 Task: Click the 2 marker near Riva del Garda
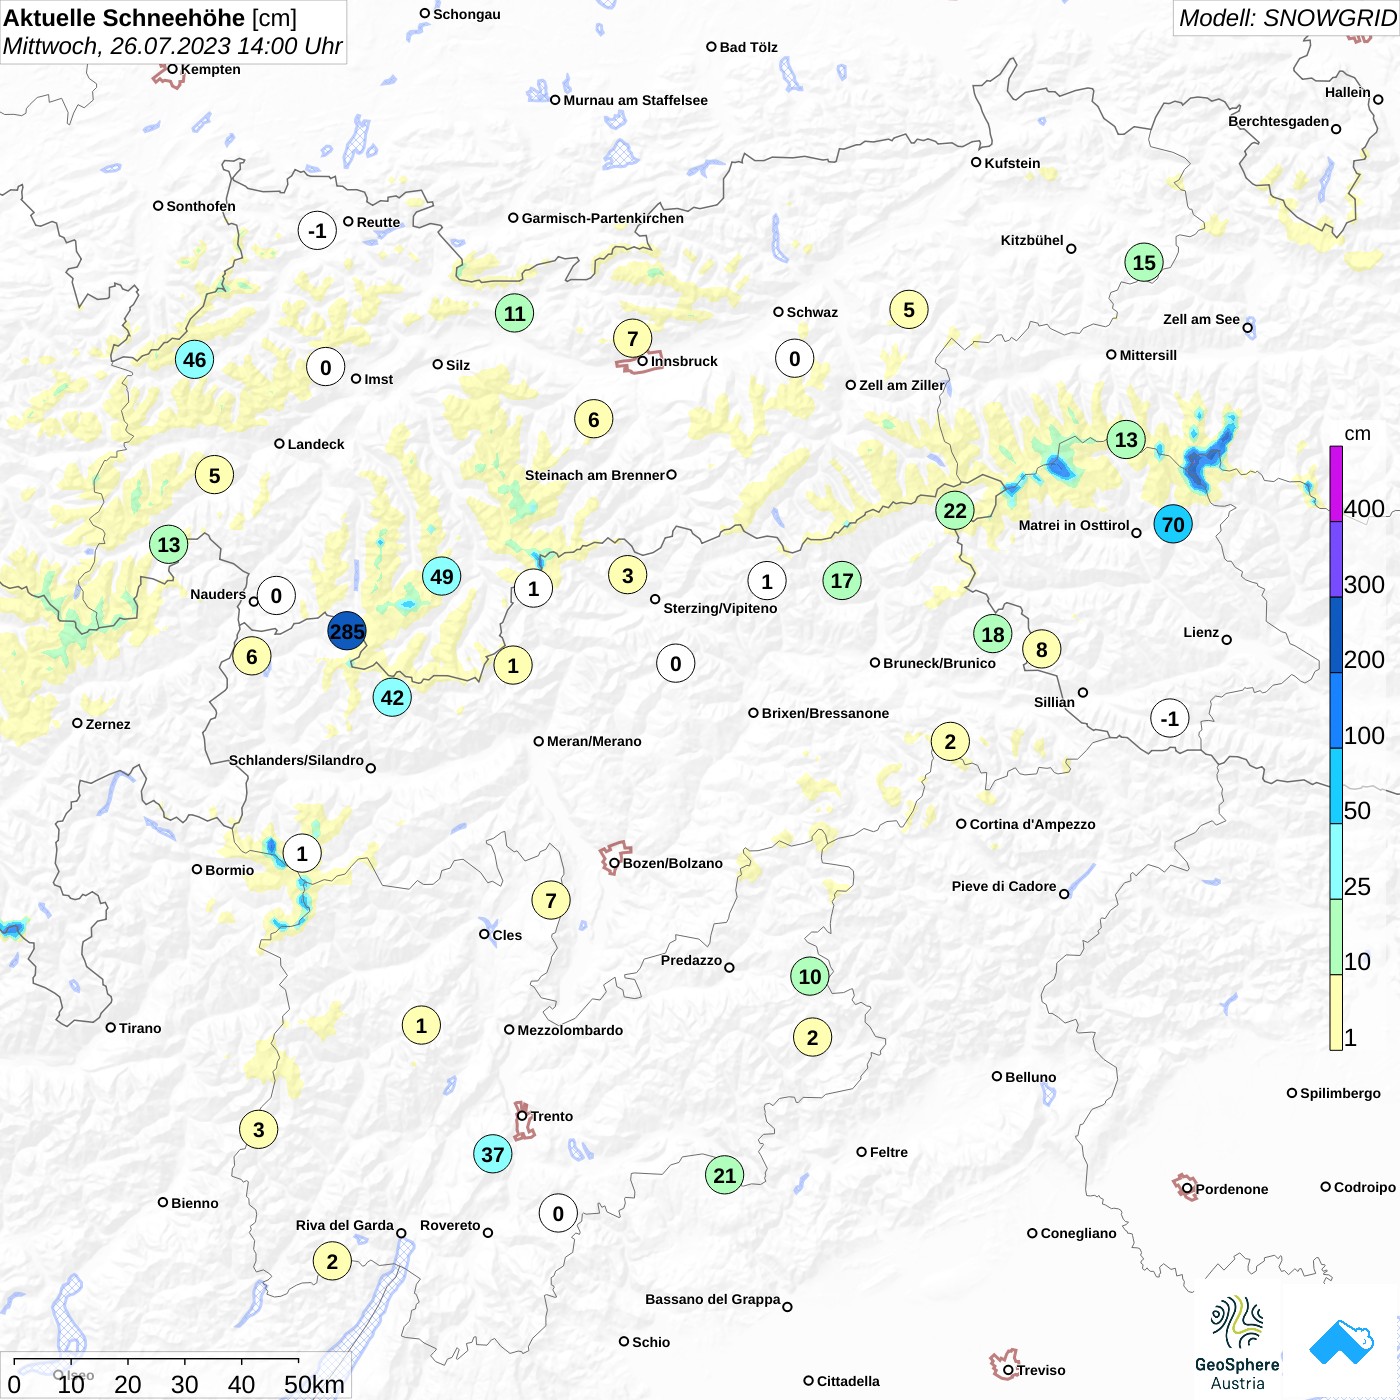tap(333, 1261)
